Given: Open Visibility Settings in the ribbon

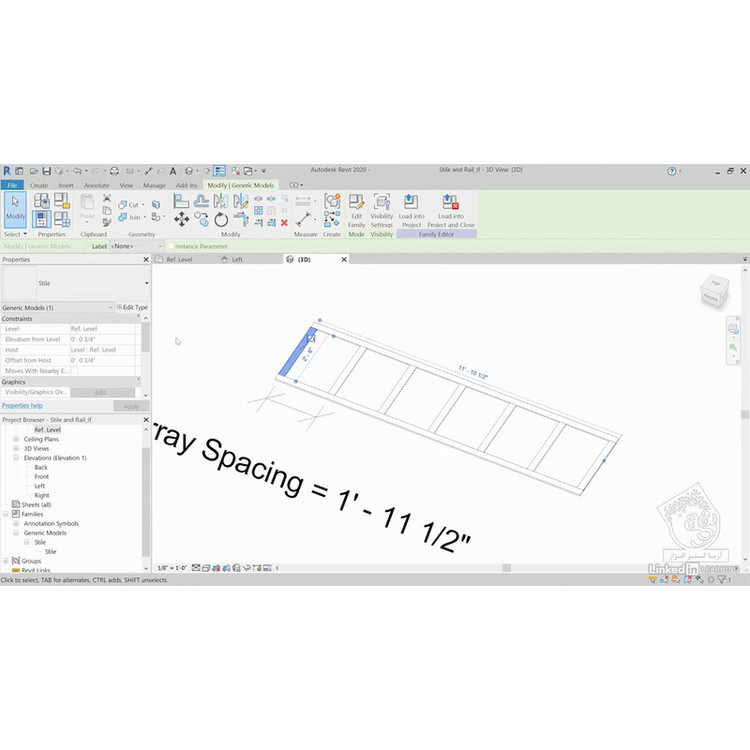Looking at the screenshot, I should point(382,207).
